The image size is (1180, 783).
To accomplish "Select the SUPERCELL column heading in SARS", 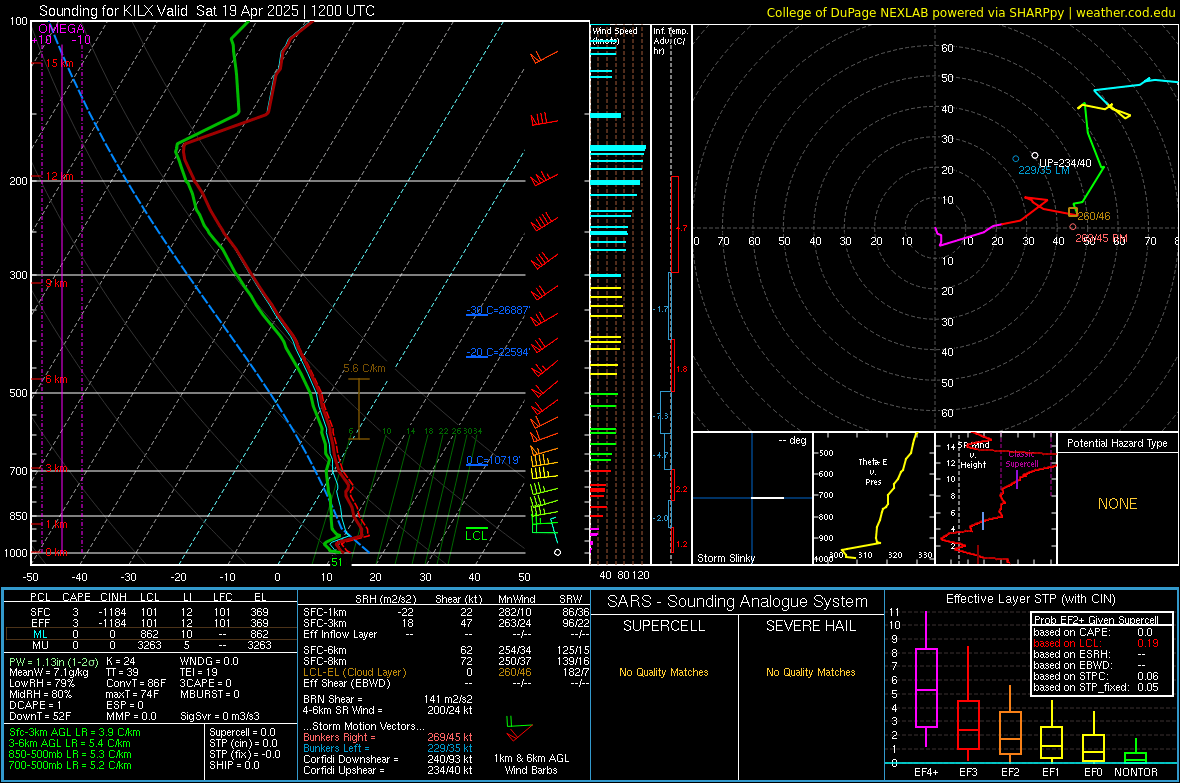I will pos(664,626).
